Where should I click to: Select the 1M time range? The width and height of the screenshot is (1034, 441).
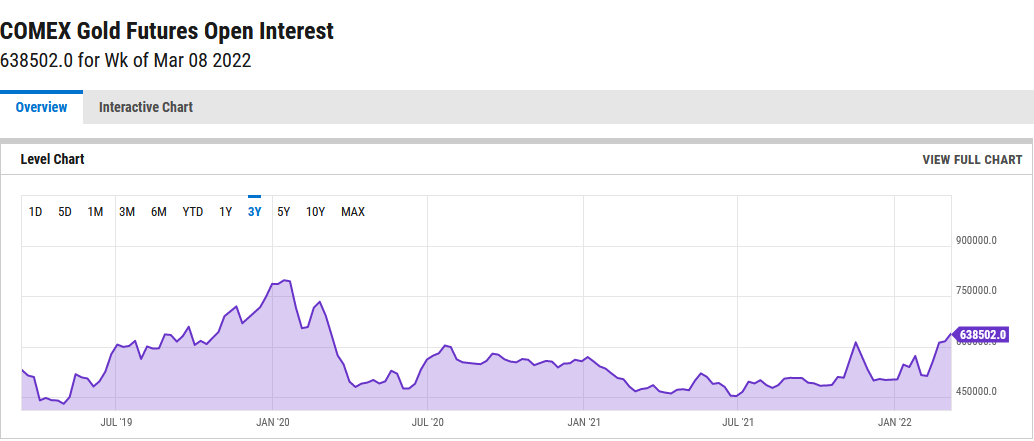96,212
